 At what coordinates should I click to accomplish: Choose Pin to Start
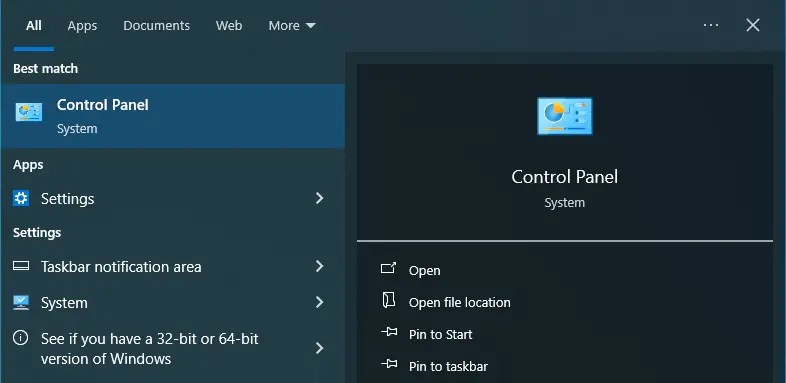pyautogui.click(x=440, y=335)
